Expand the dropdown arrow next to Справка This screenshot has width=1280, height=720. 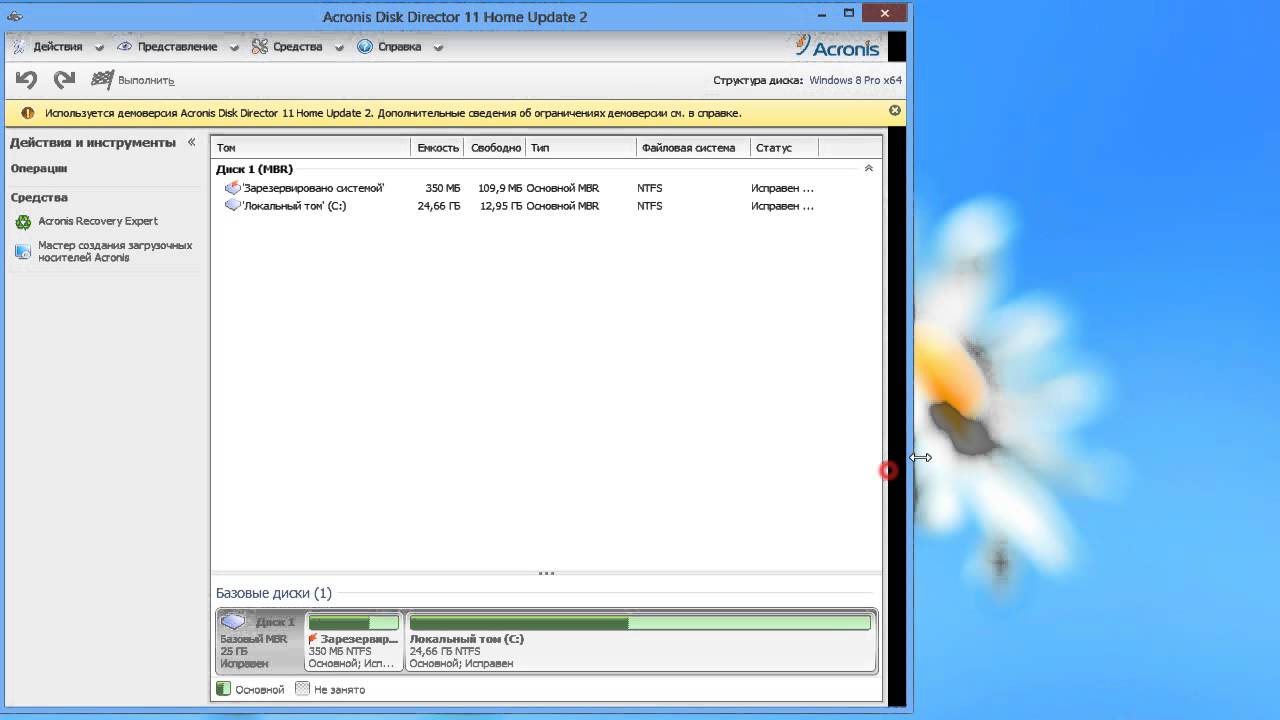click(438, 47)
